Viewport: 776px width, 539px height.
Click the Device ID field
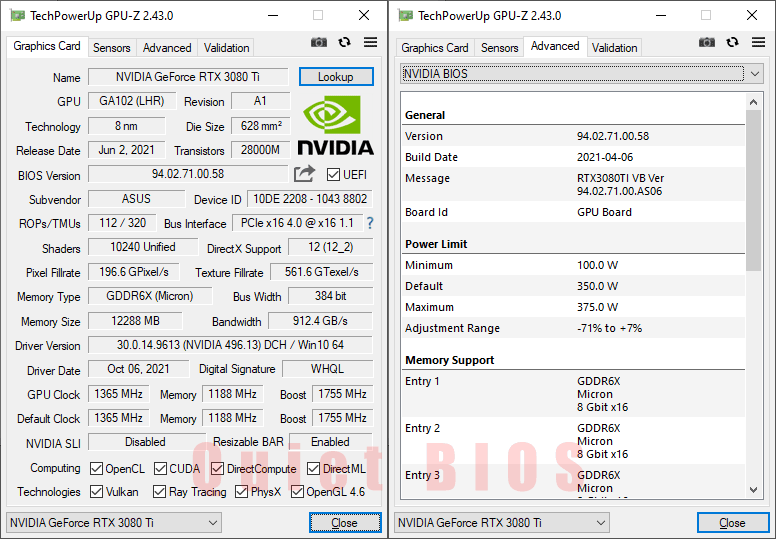click(x=310, y=198)
